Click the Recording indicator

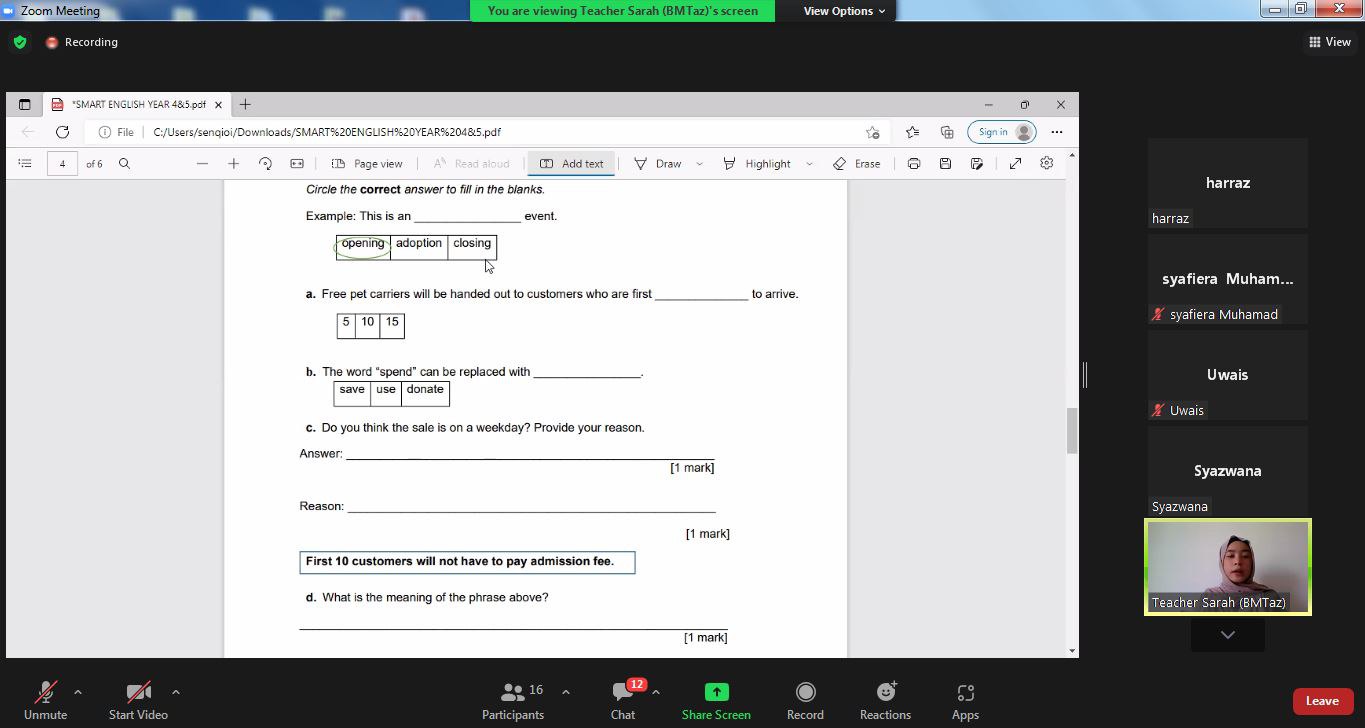pyautogui.click(x=82, y=42)
